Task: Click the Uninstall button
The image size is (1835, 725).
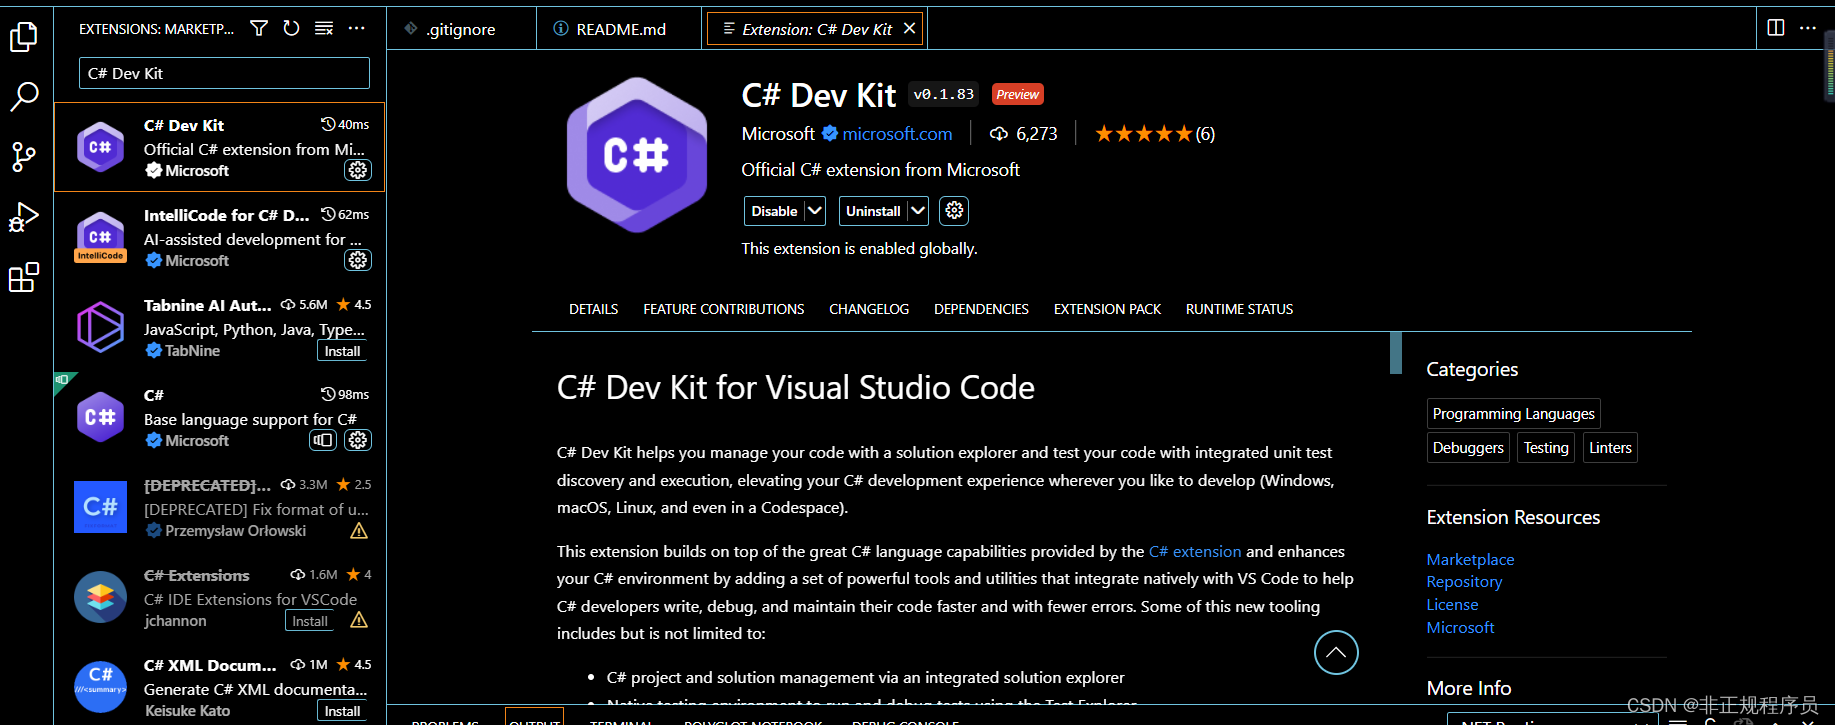Action: pos(873,211)
